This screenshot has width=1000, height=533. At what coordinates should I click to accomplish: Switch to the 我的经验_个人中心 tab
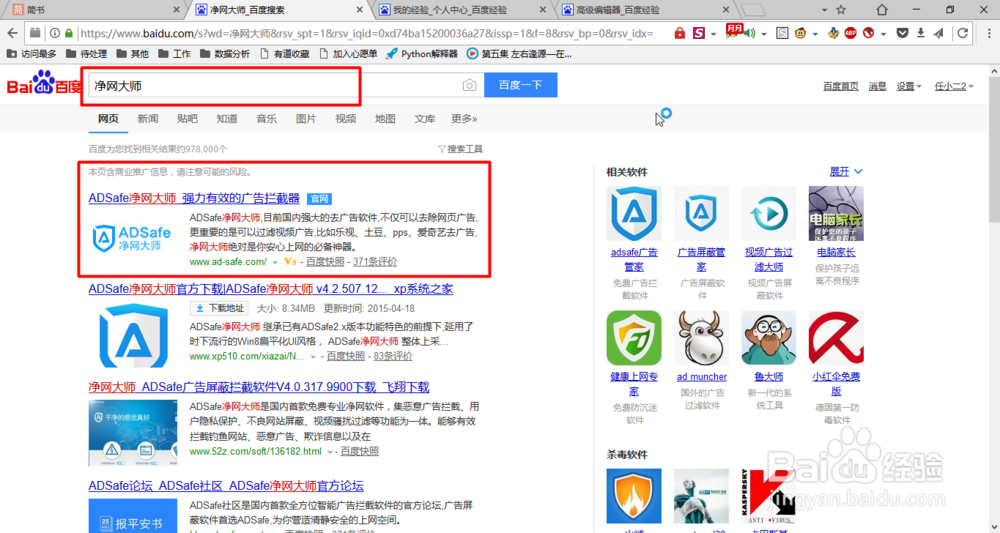[462, 10]
